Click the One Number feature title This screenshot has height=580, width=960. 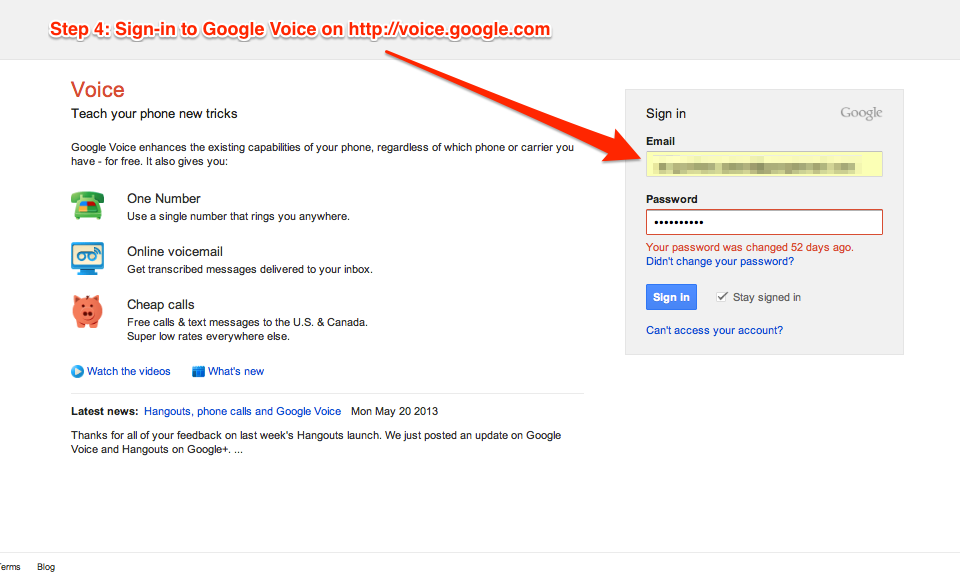point(164,199)
